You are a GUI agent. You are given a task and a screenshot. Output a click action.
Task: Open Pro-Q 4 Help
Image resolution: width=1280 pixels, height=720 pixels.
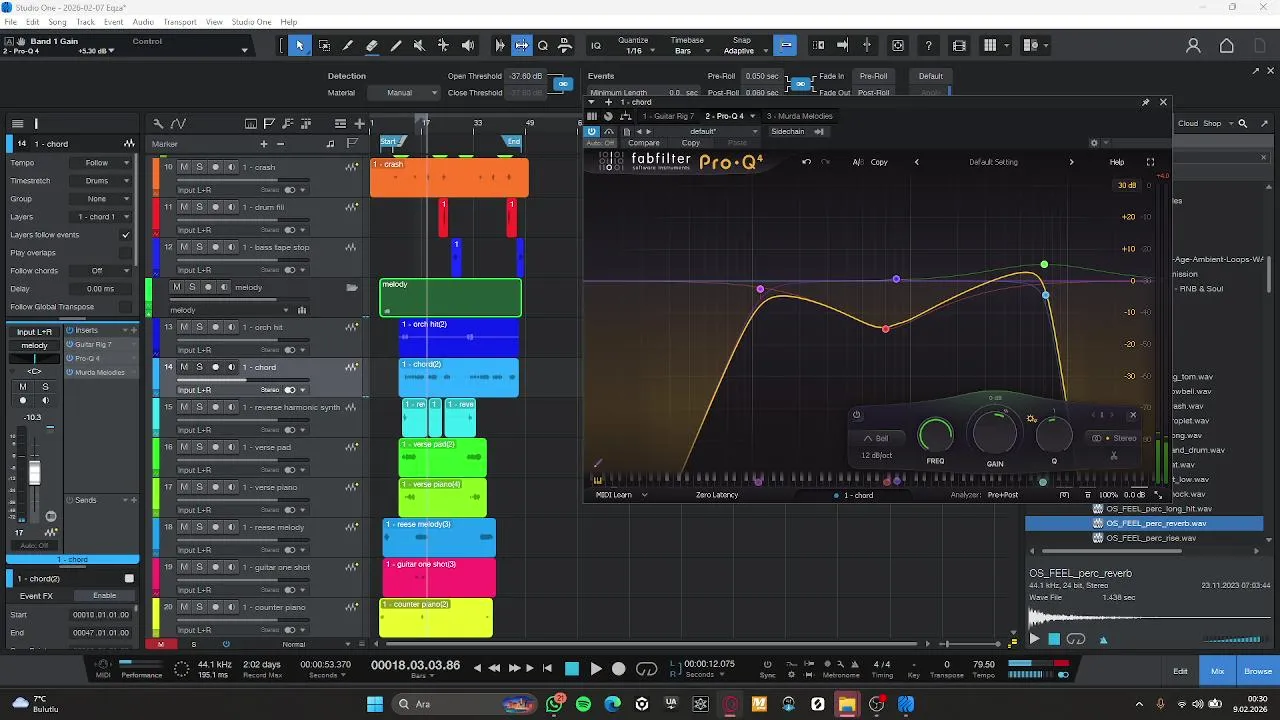[x=1117, y=162]
